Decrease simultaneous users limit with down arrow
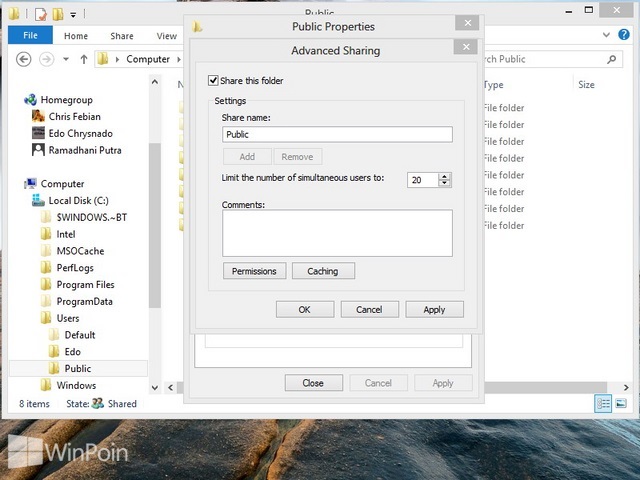This screenshot has height=480, width=640. tap(444, 183)
